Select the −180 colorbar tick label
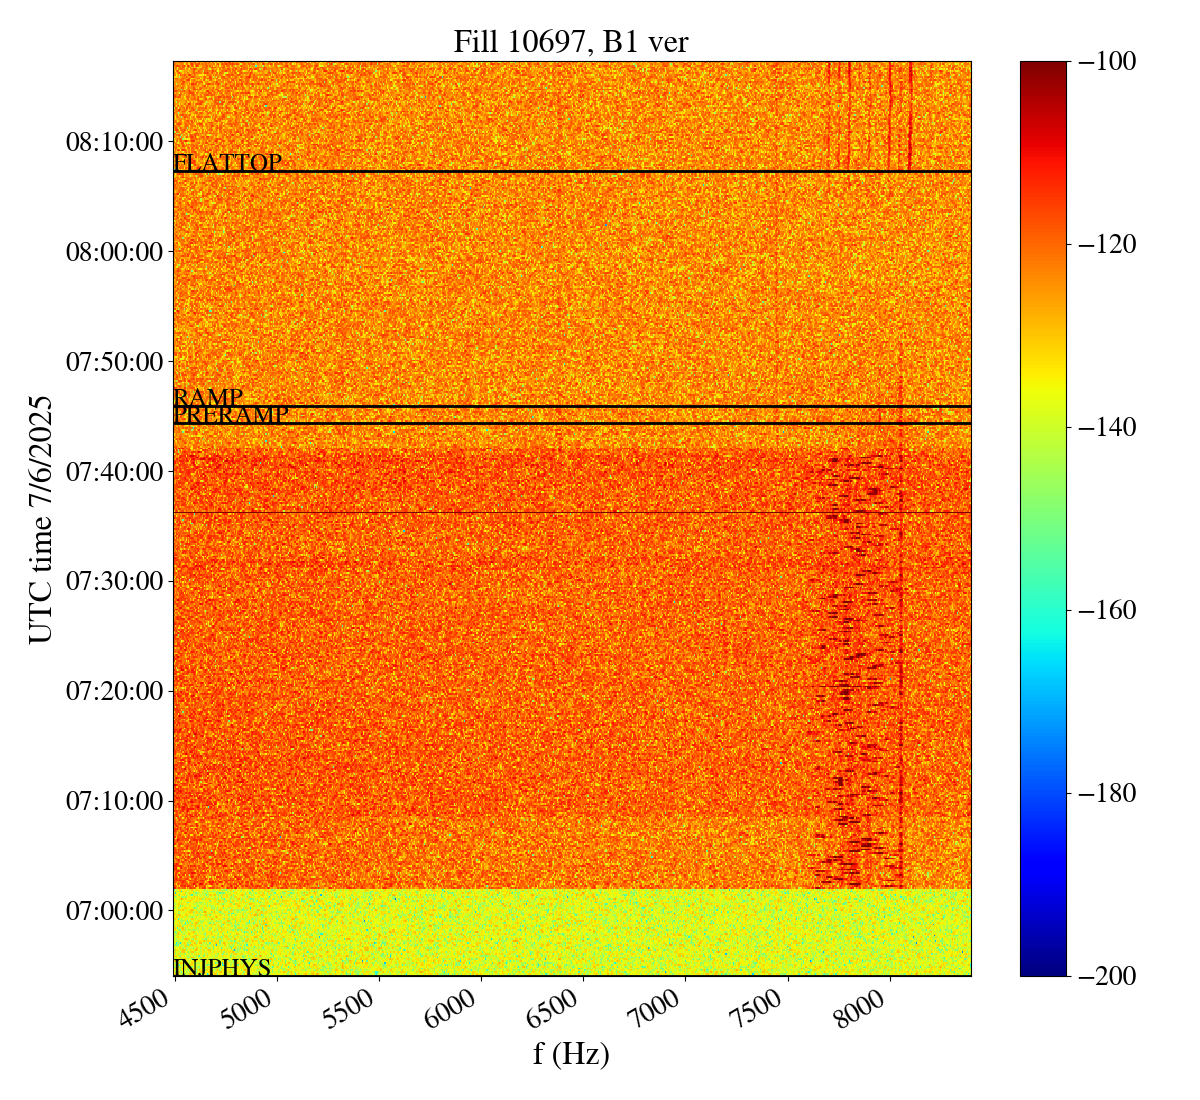Viewport: 1200px width, 1100px height. 1103,793
